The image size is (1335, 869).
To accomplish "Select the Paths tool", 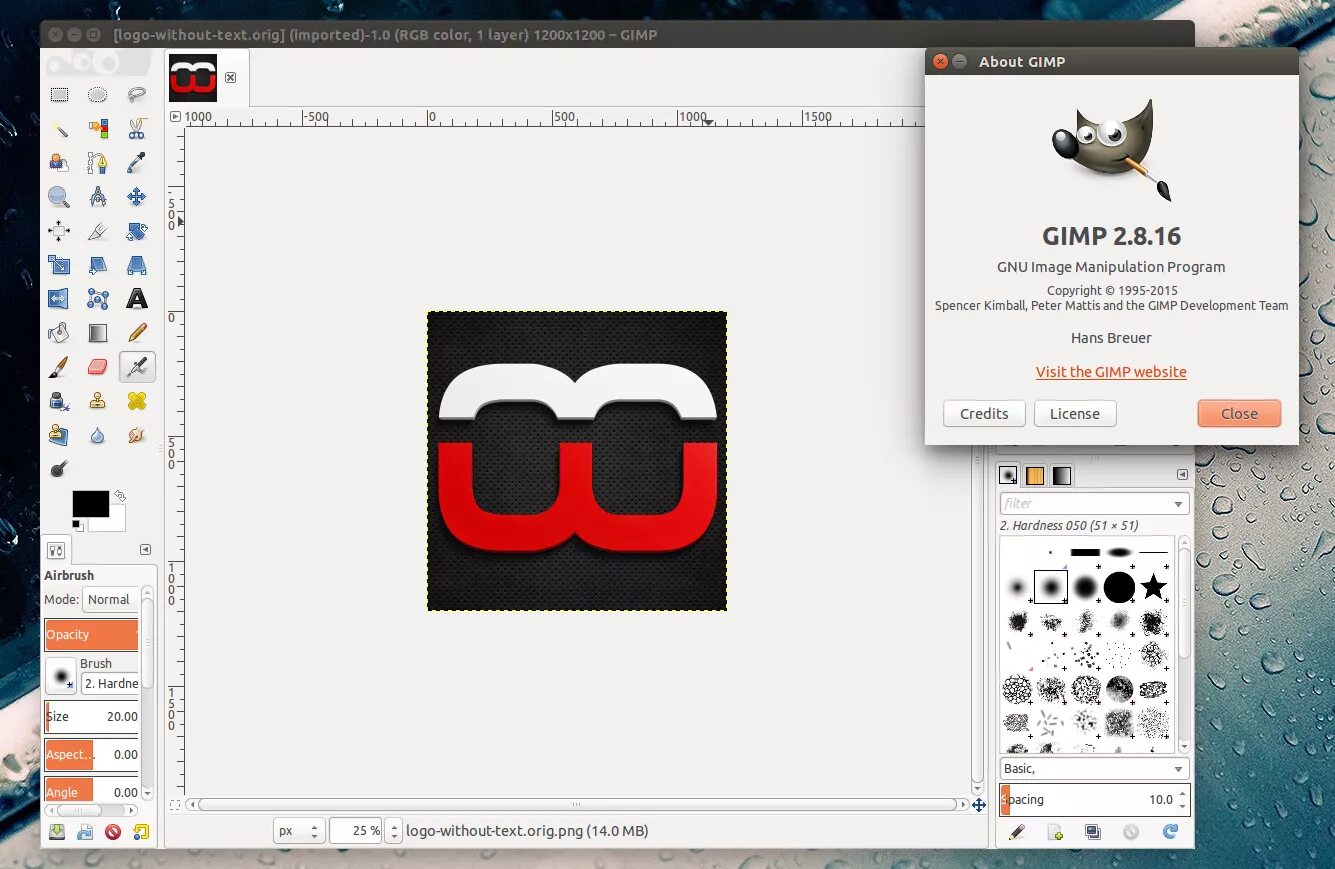I will [97, 163].
